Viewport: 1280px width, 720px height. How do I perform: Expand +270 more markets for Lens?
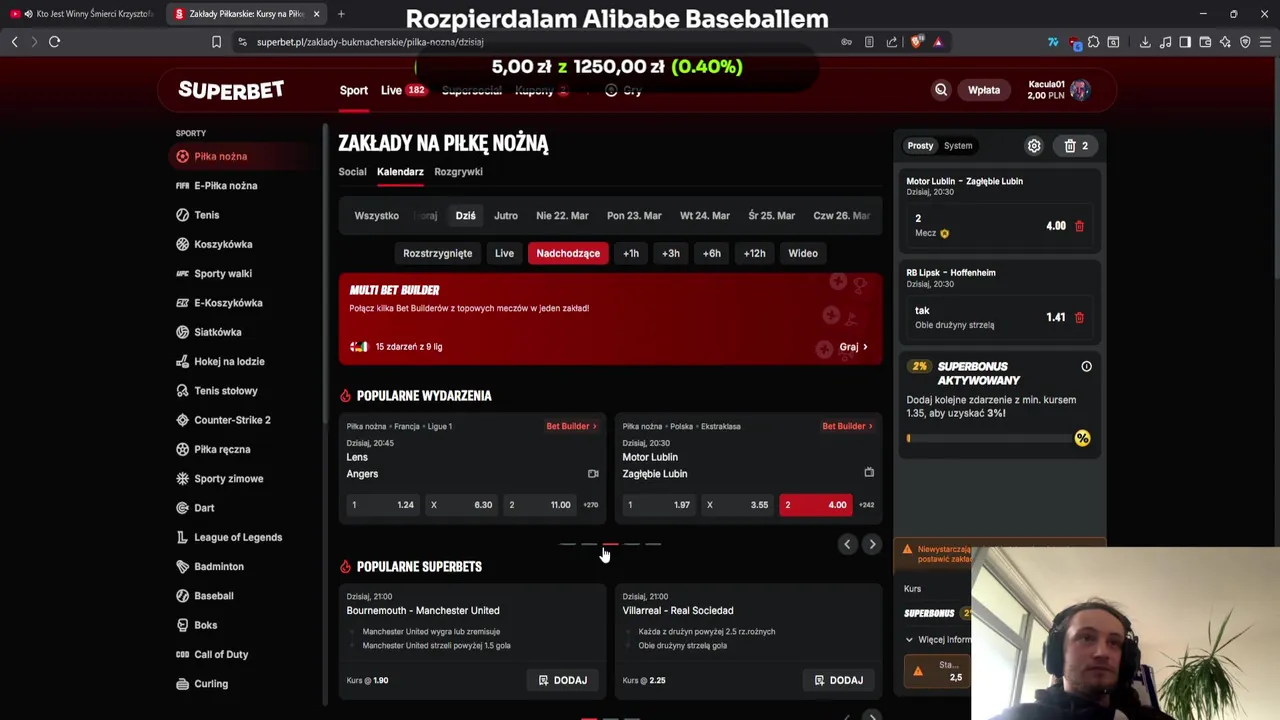coord(590,505)
